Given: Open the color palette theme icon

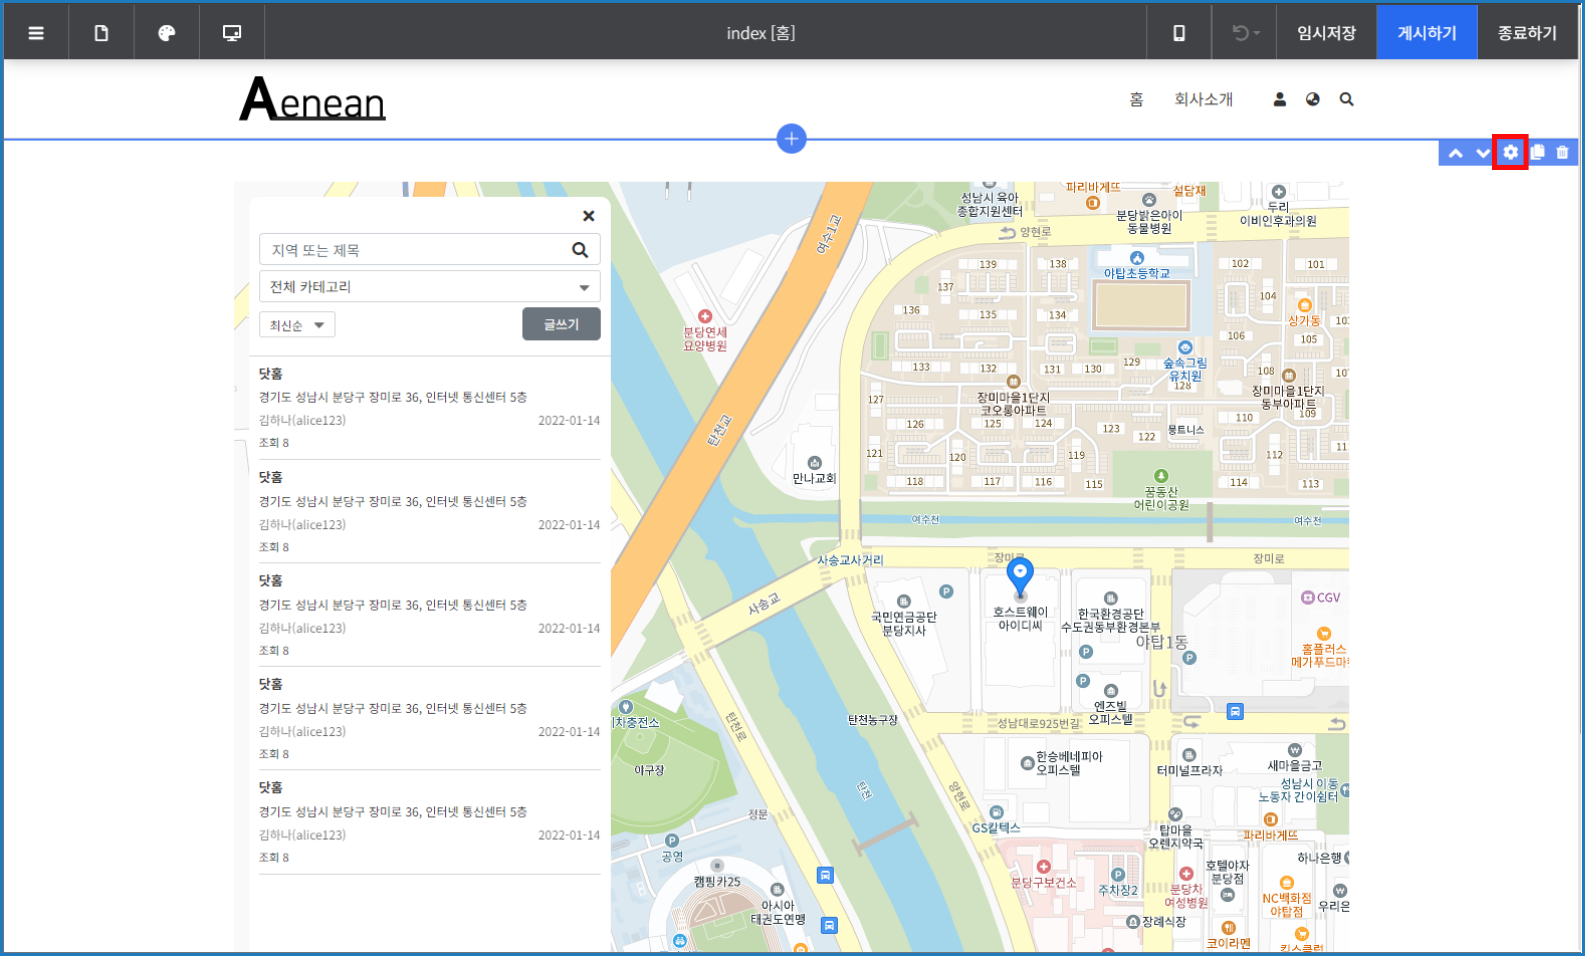Looking at the screenshot, I should 167,33.
